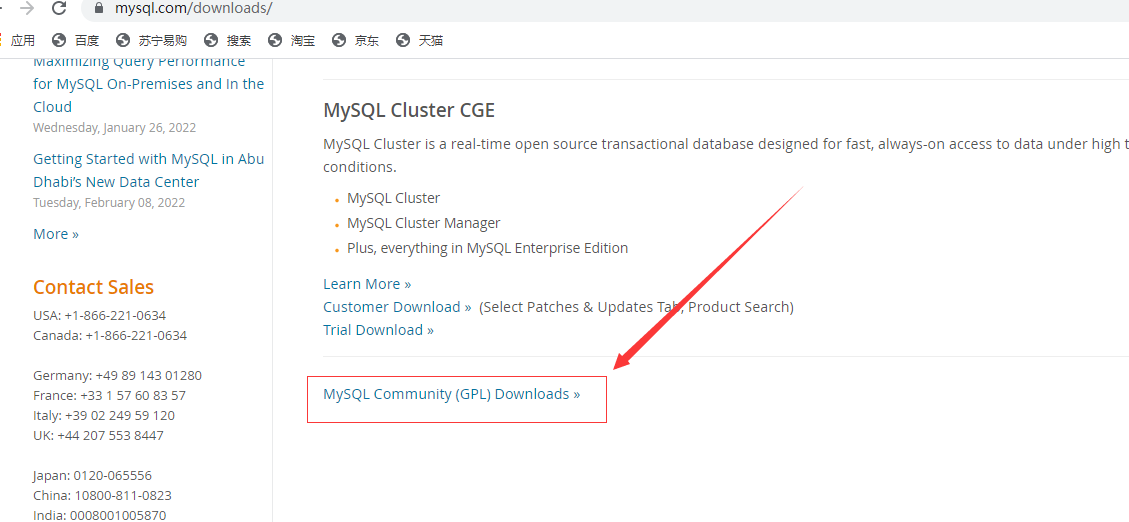Select the Plus, everything in MySQL Enterprise Edition item
This screenshot has height=522, width=1129.
487,248
